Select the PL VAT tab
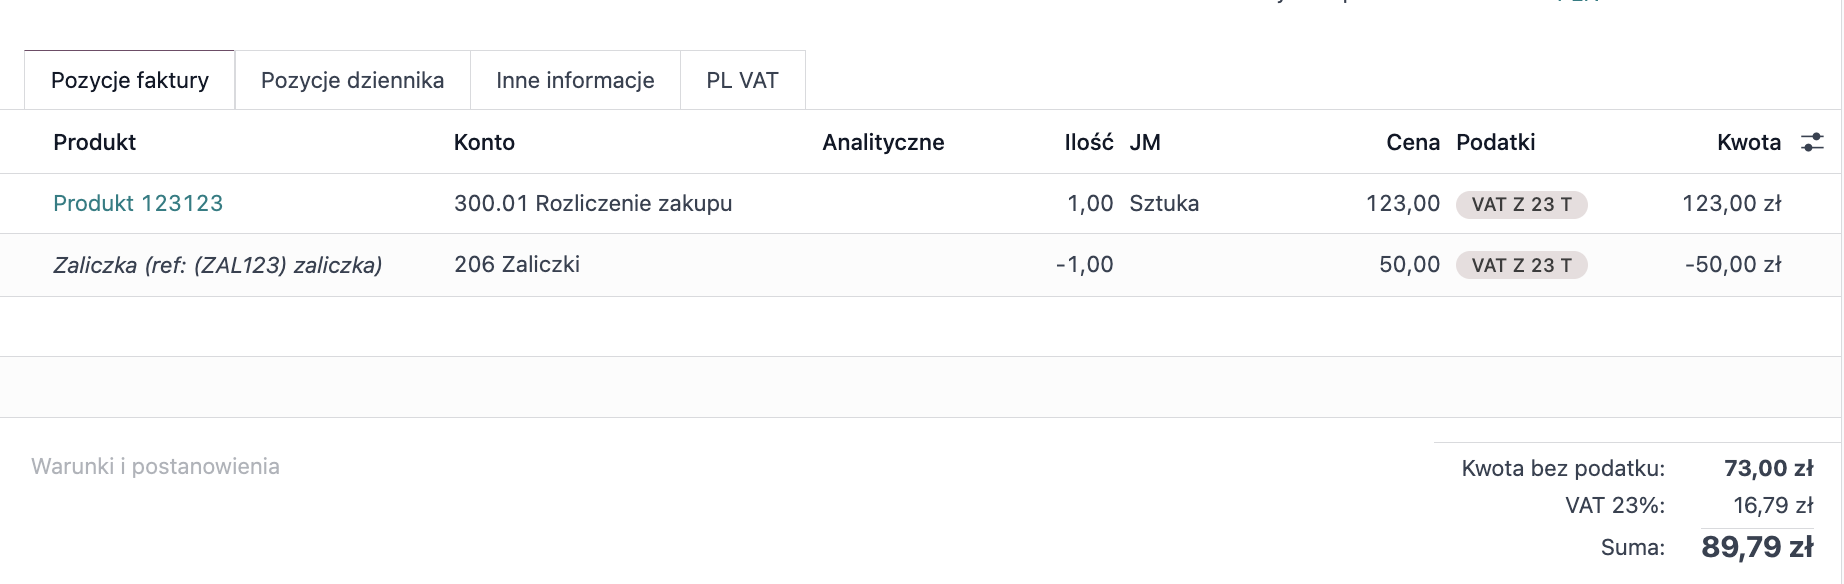1844x584 pixels. click(742, 80)
